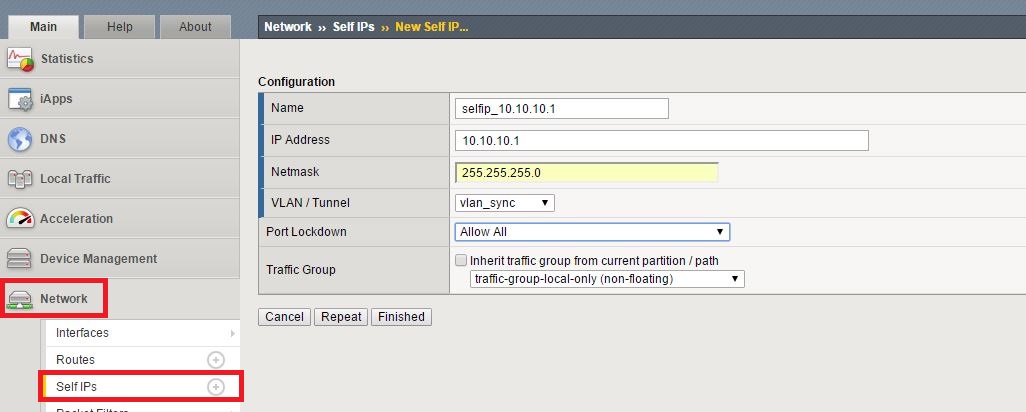Enable Inherit traffic group checkbox
1026x412 pixels.
[461, 261]
